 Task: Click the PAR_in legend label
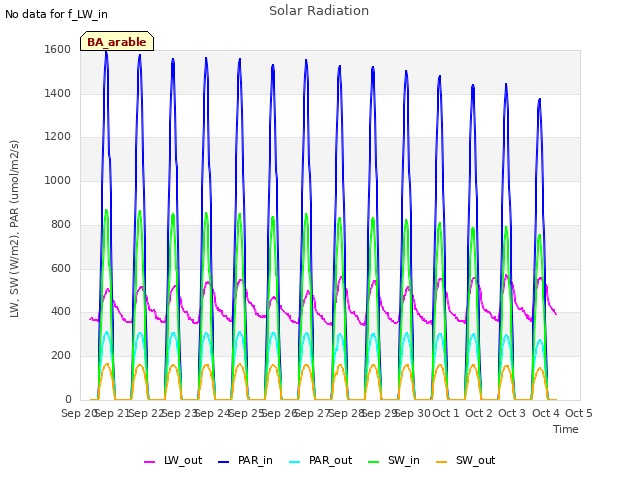tap(255, 461)
